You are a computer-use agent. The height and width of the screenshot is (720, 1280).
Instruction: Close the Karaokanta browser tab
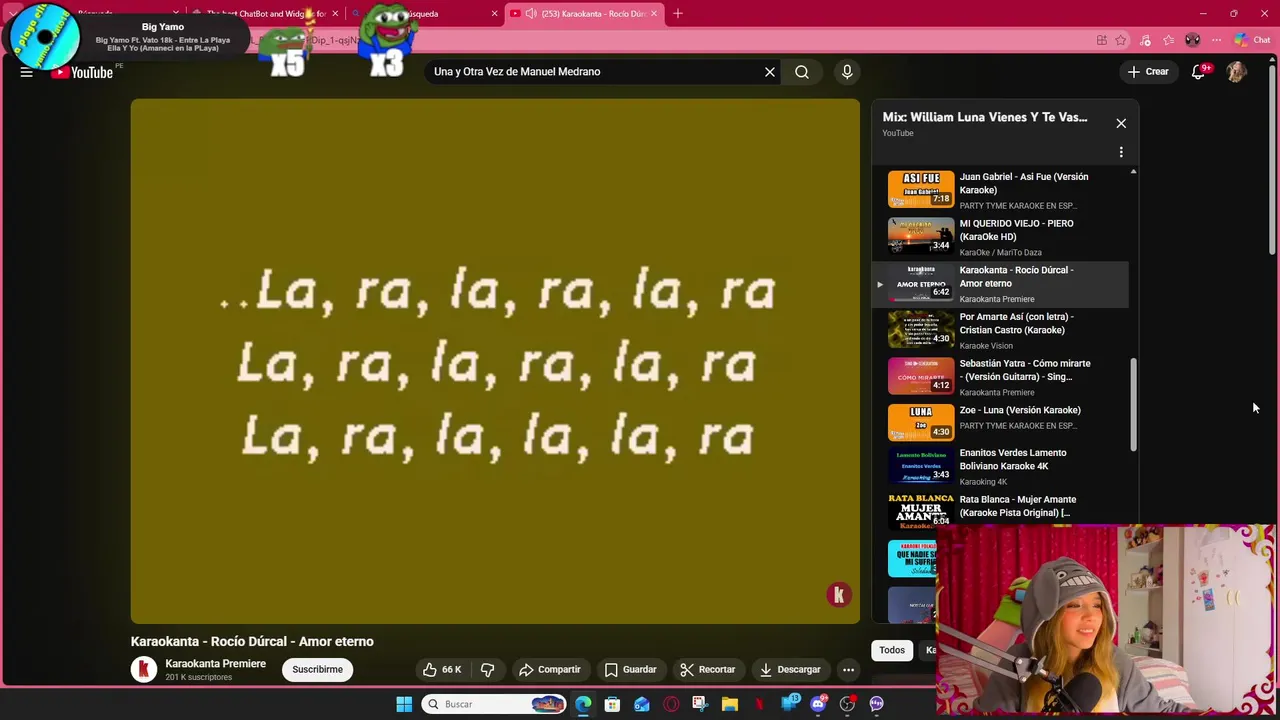654,14
